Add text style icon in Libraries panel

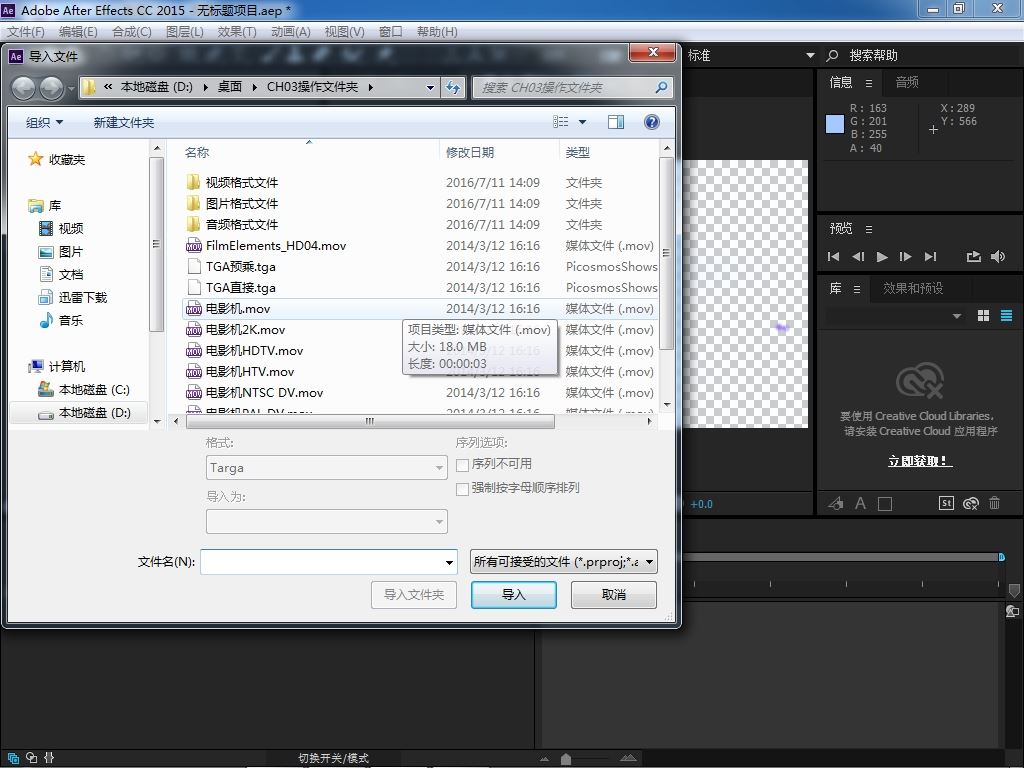pyautogui.click(x=861, y=504)
